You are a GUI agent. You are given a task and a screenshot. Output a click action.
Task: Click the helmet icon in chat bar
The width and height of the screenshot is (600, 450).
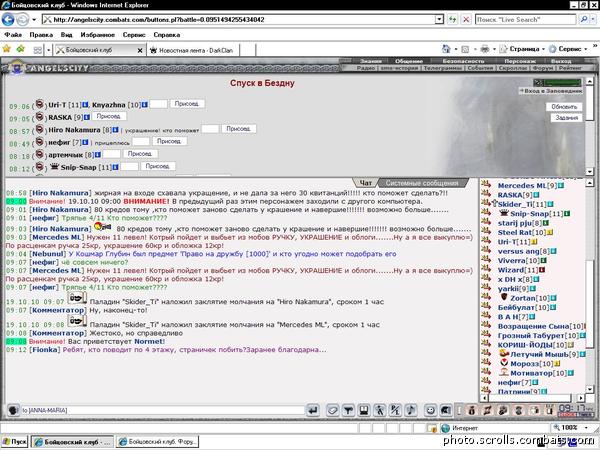point(446,410)
